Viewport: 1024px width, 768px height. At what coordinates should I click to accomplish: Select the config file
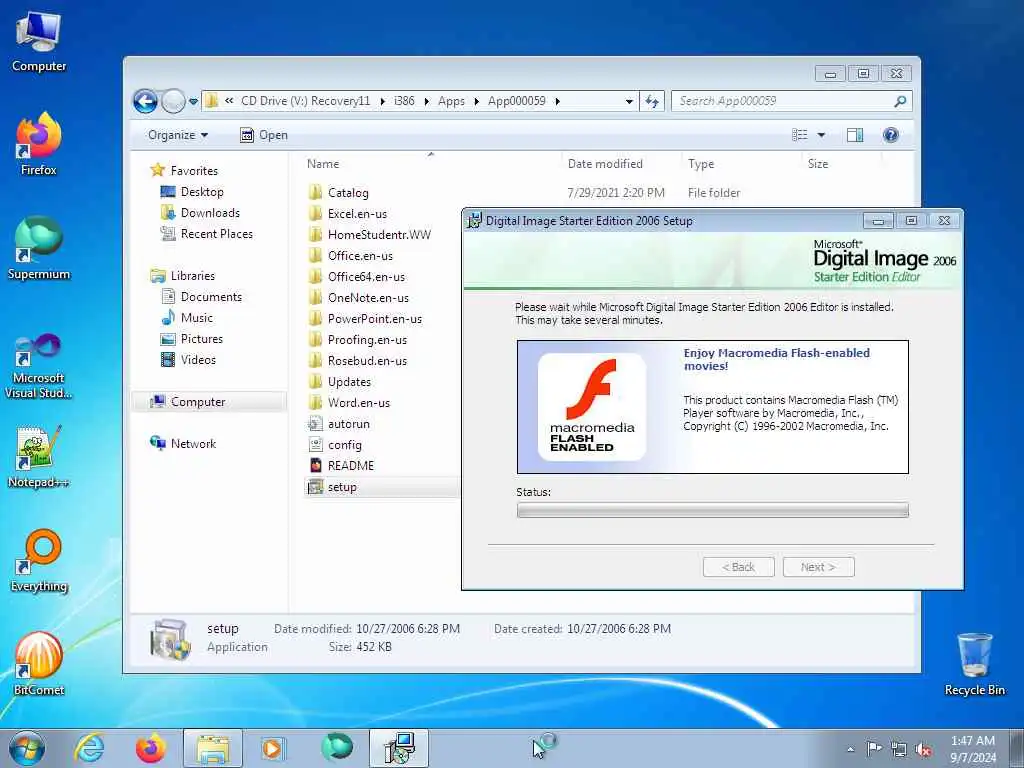(334, 445)
